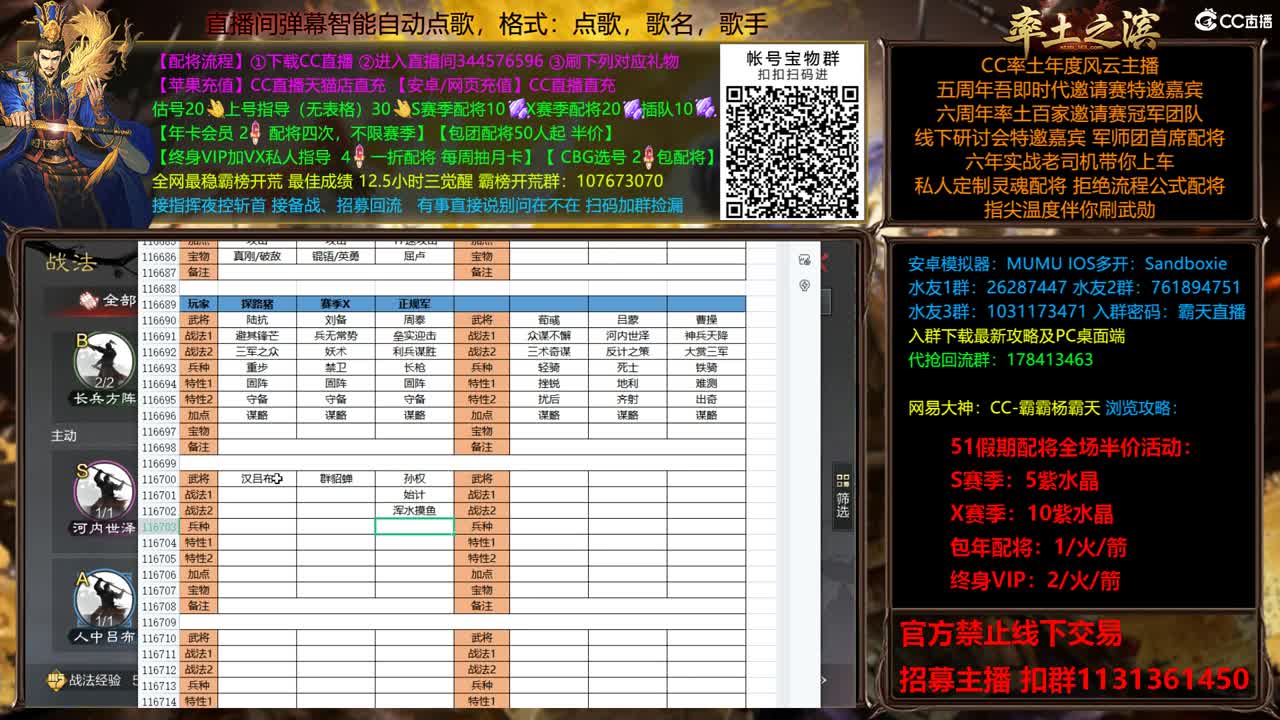
Task: Select the cell containing 屈卢
Action: point(414,256)
